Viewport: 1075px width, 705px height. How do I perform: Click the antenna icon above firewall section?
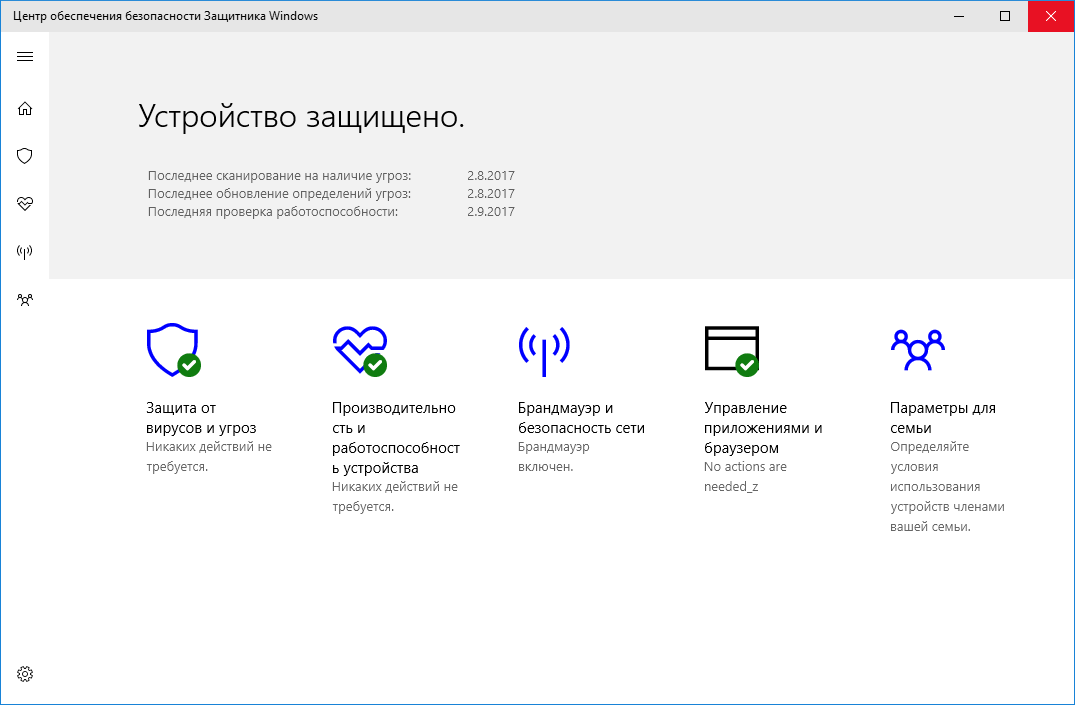point(545,350)
